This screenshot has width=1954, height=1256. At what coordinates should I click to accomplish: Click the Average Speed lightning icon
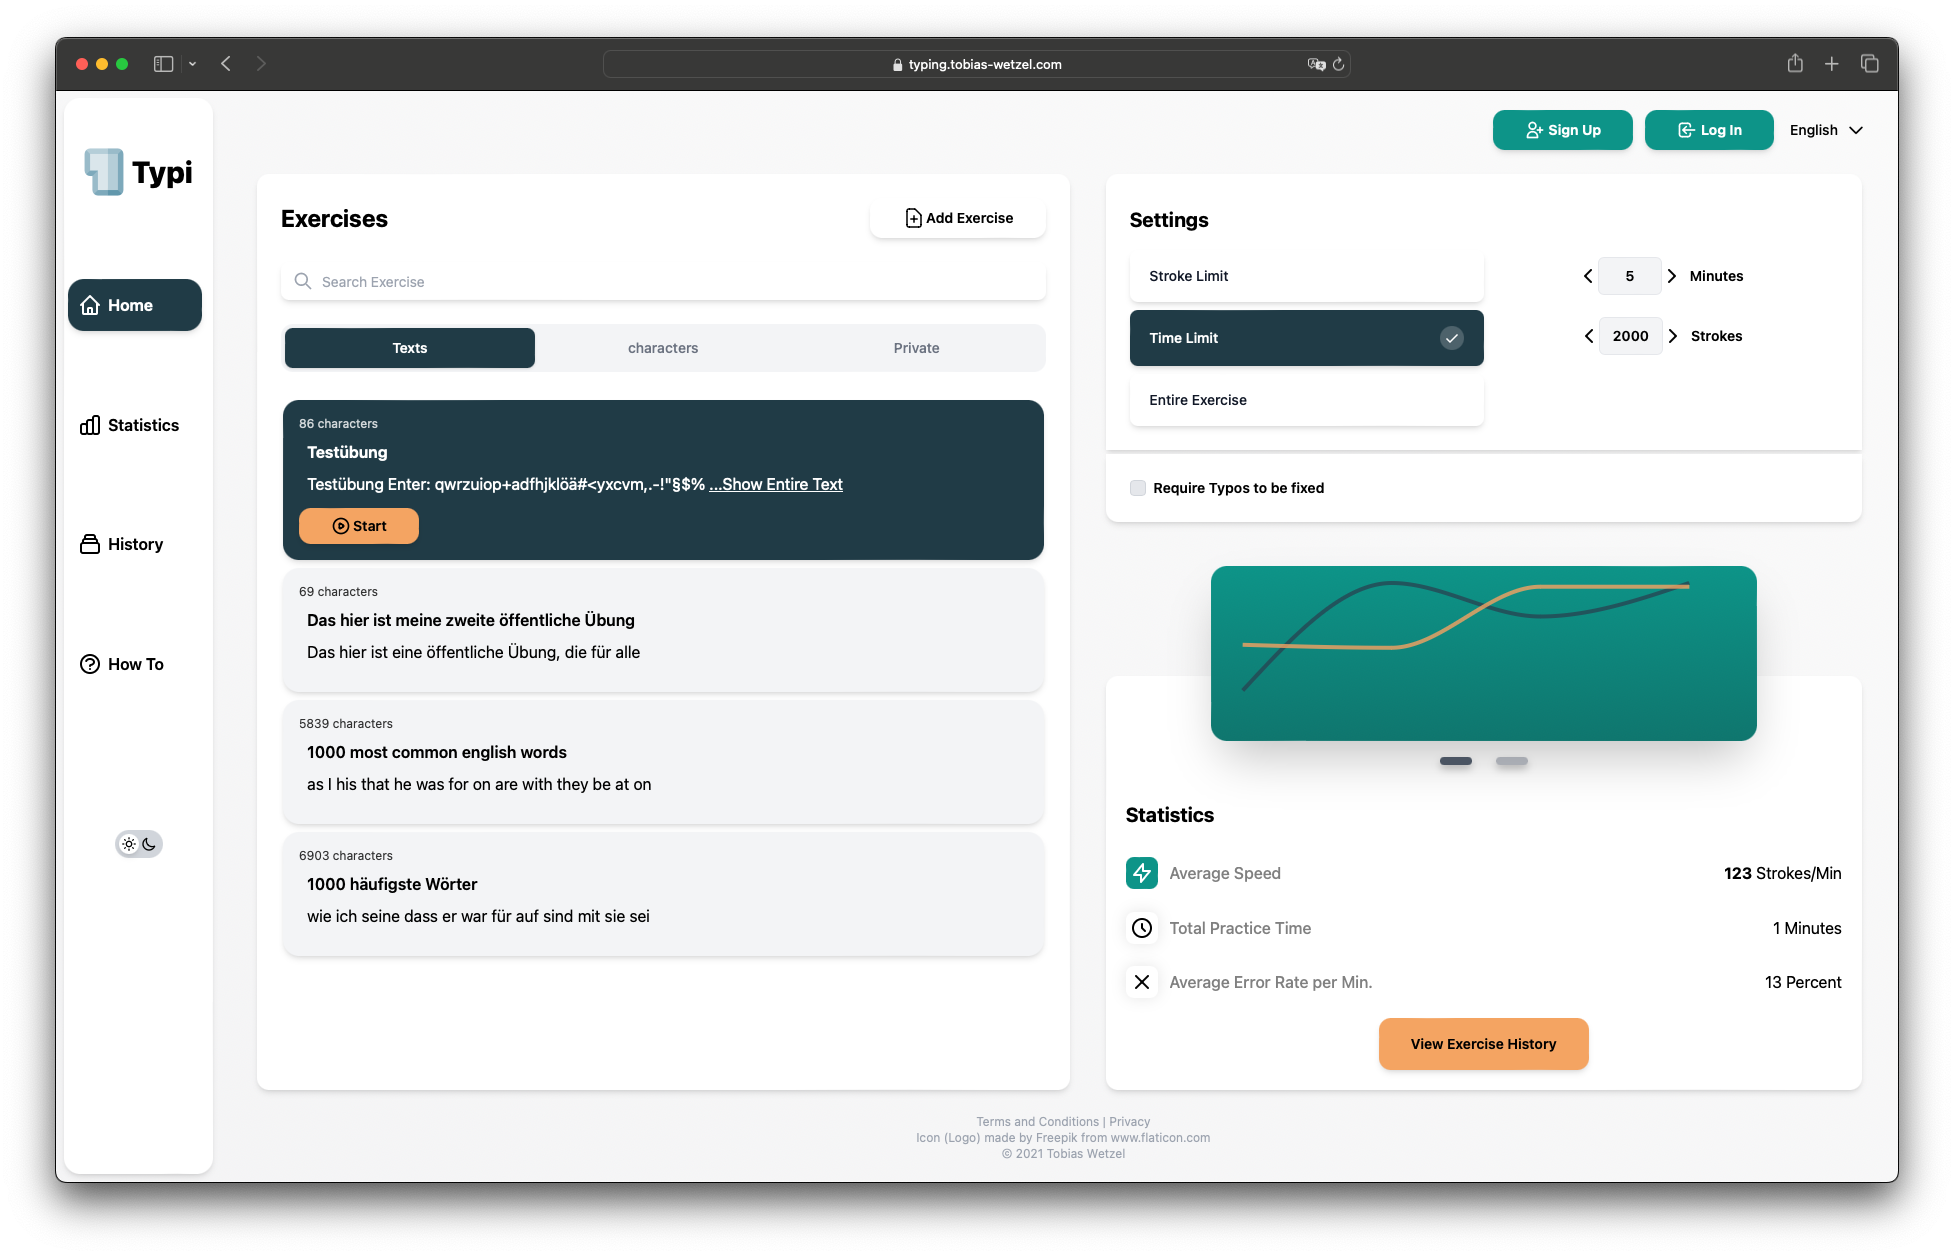[1141, 873]
